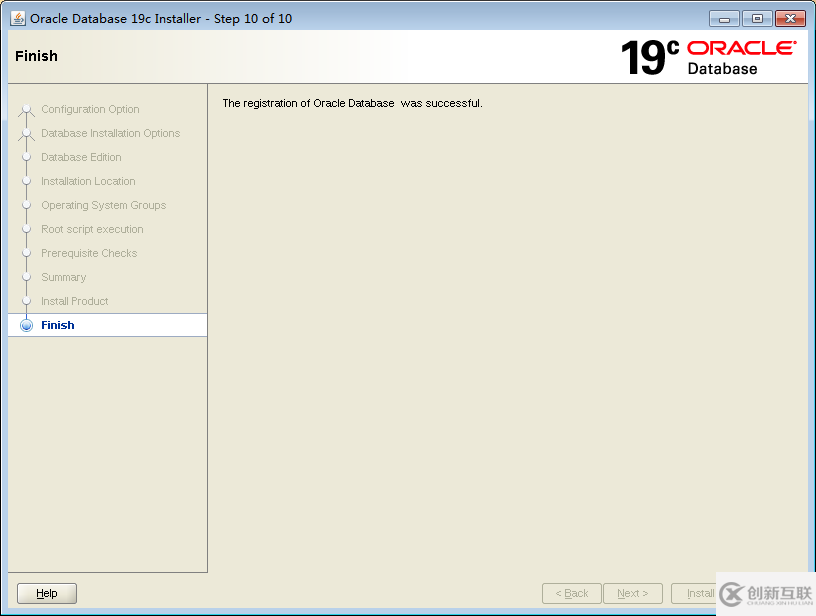816x616 pixels.
Task: Select the Root script execution step
Action: [92, 229]
